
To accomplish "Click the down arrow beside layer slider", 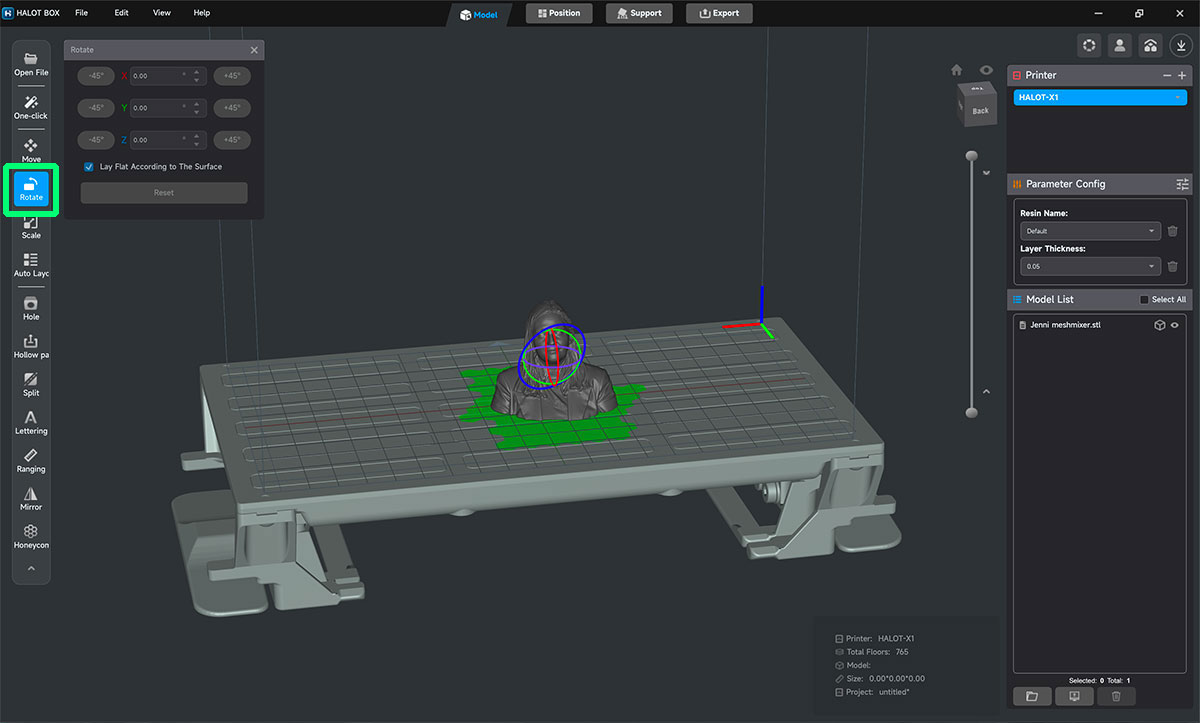I will pyautogui.click(x=986, y=171).
